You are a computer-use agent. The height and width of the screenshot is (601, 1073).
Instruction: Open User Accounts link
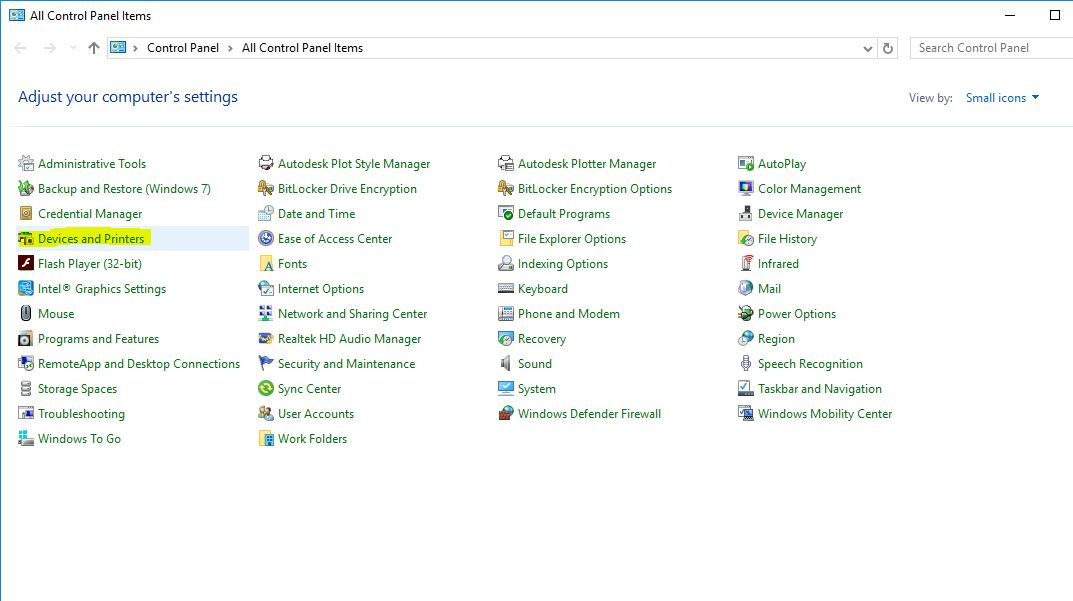point(315,413)
